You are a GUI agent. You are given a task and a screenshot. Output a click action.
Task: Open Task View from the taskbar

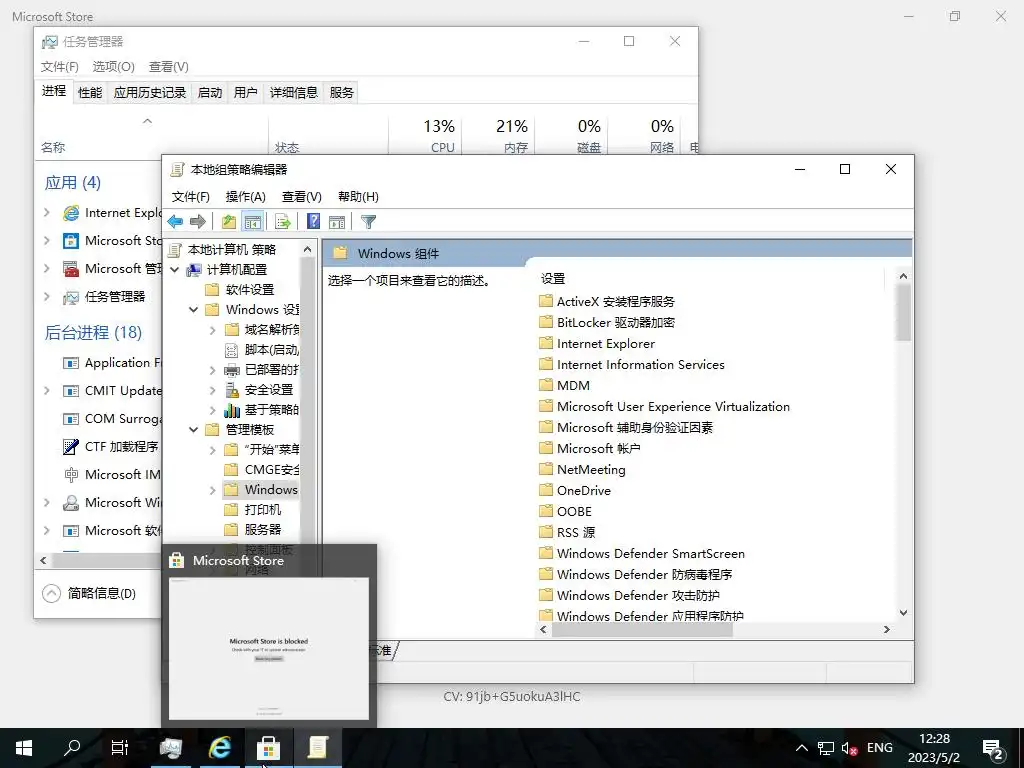point(120,748)
